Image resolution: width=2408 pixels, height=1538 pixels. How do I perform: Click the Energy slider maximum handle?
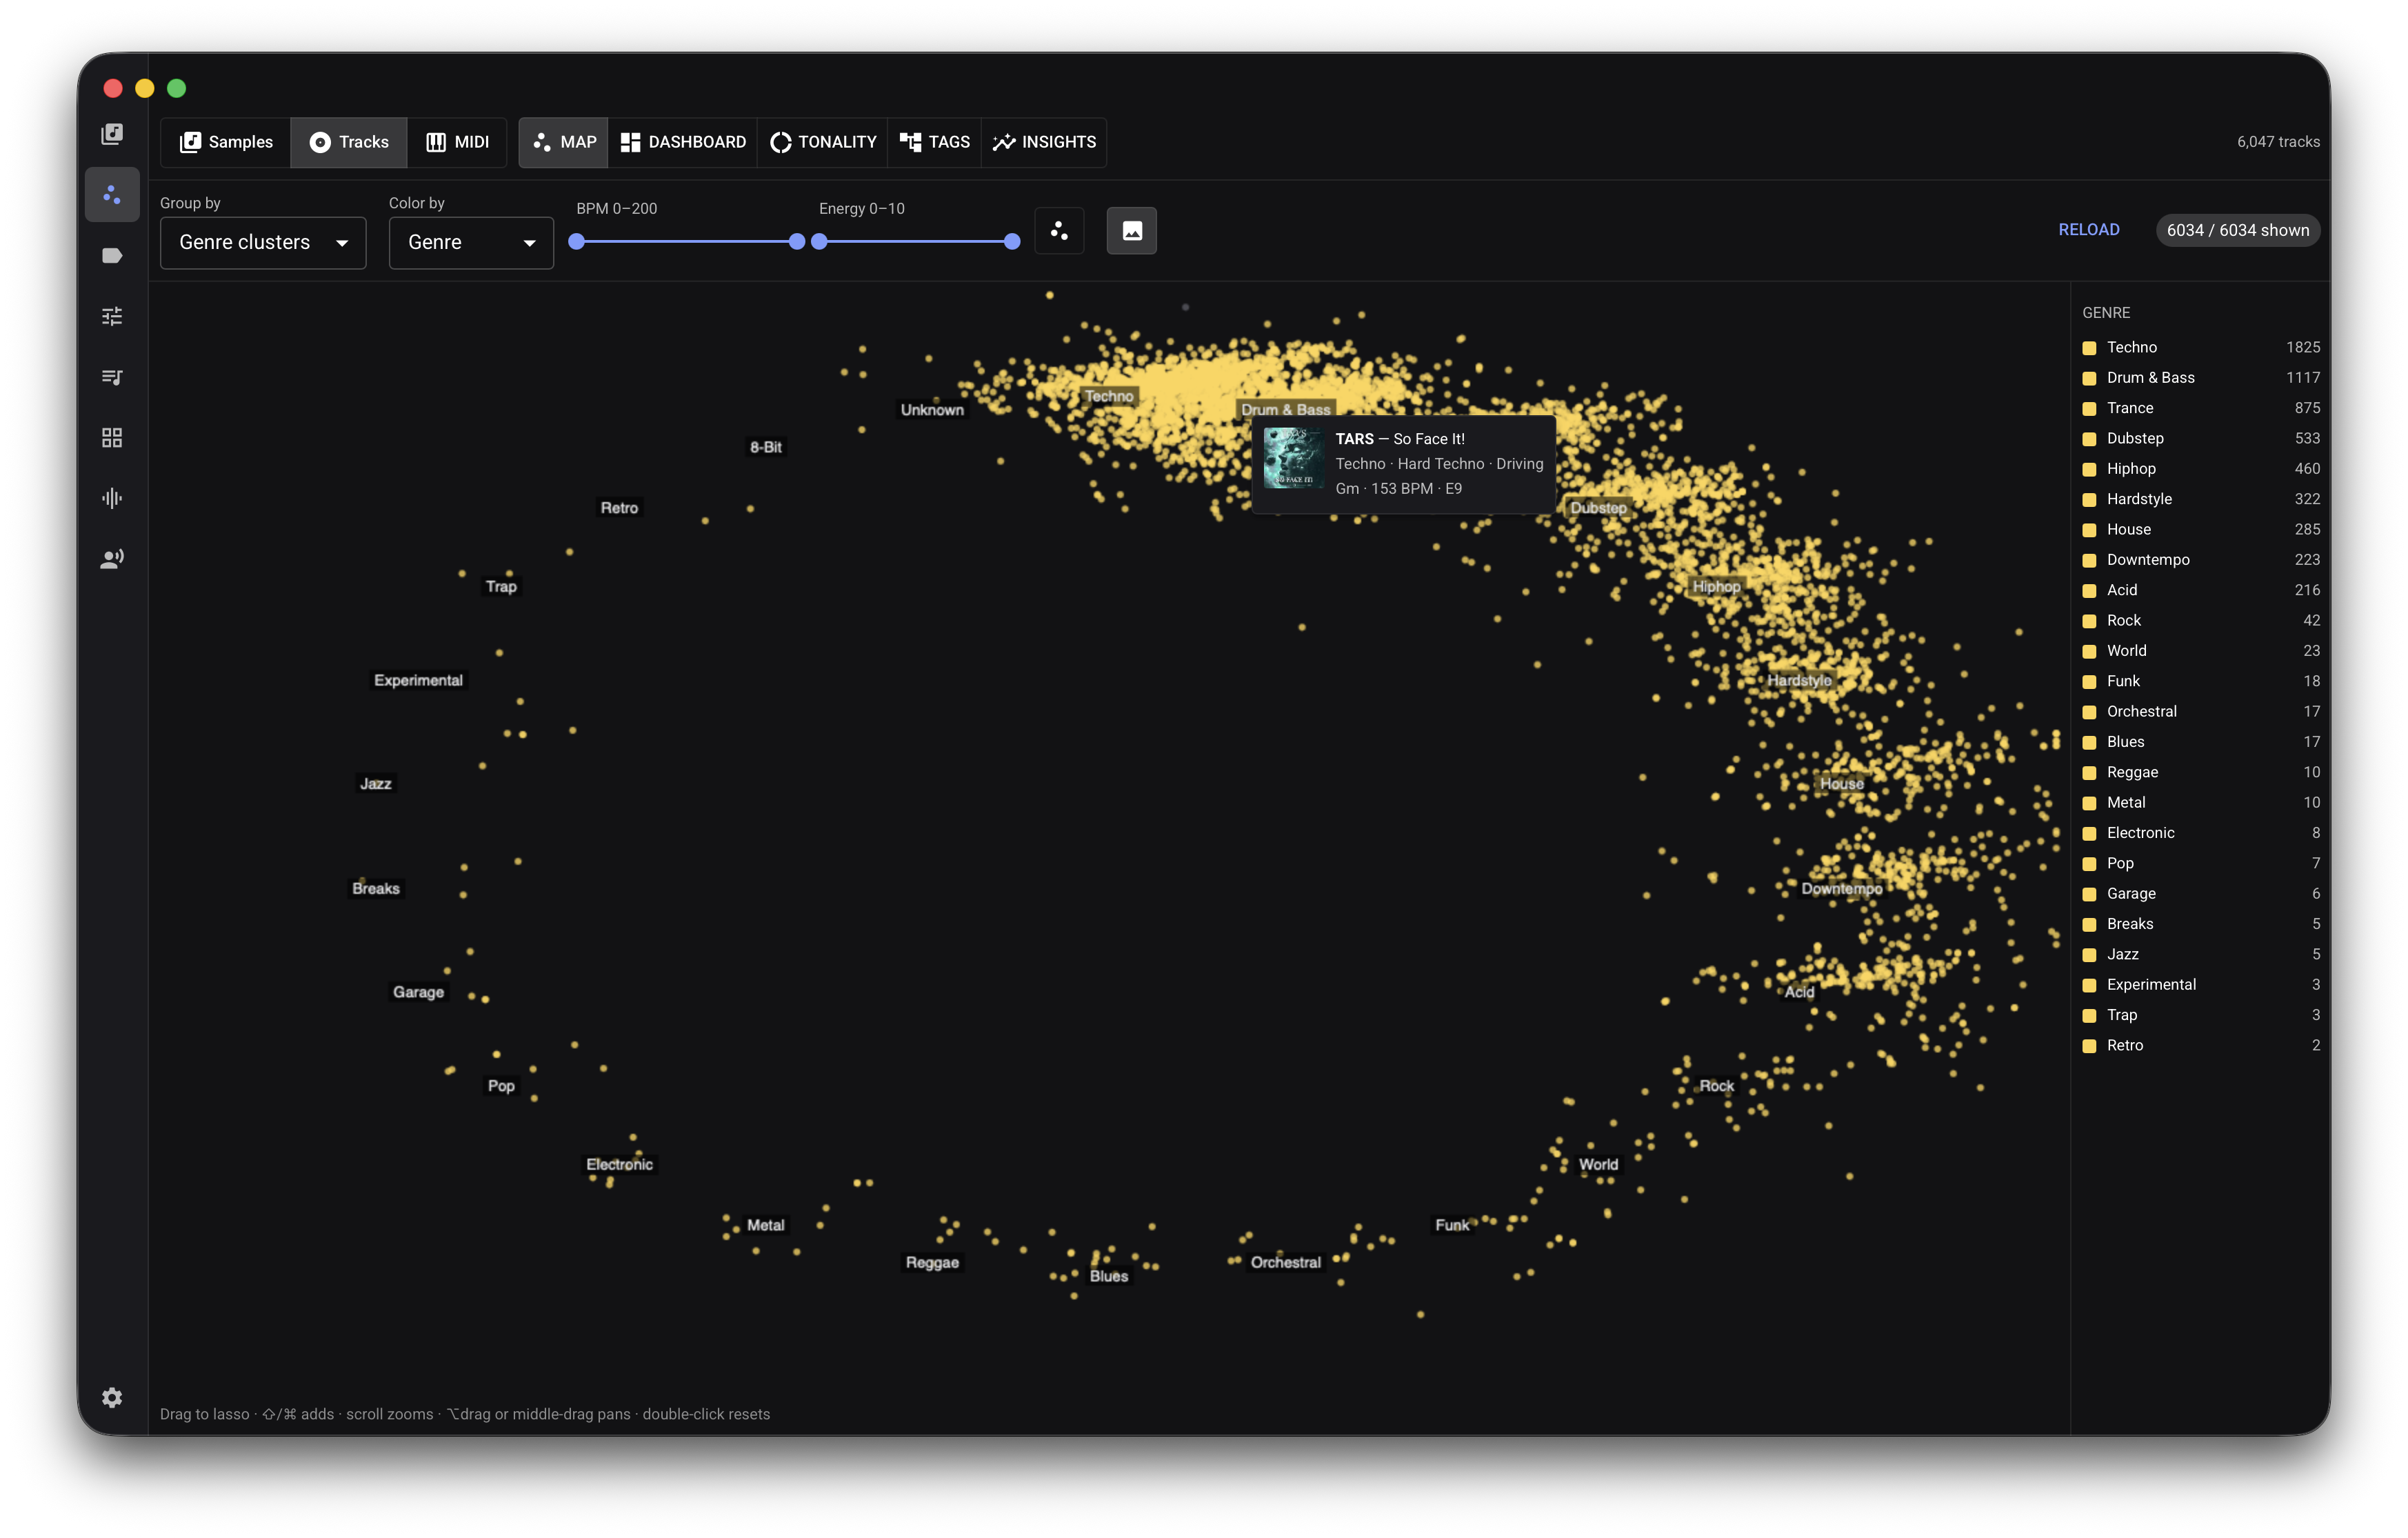point(1012,242)
